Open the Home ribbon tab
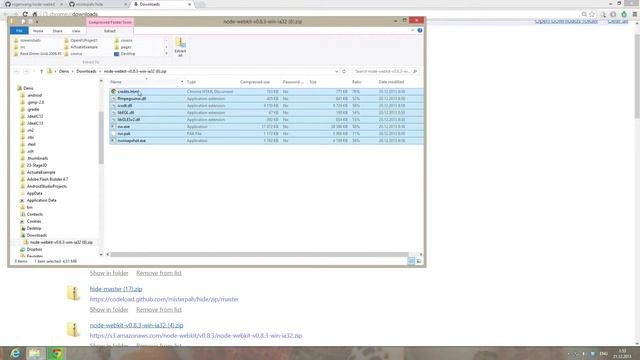 tap(38, 31)
